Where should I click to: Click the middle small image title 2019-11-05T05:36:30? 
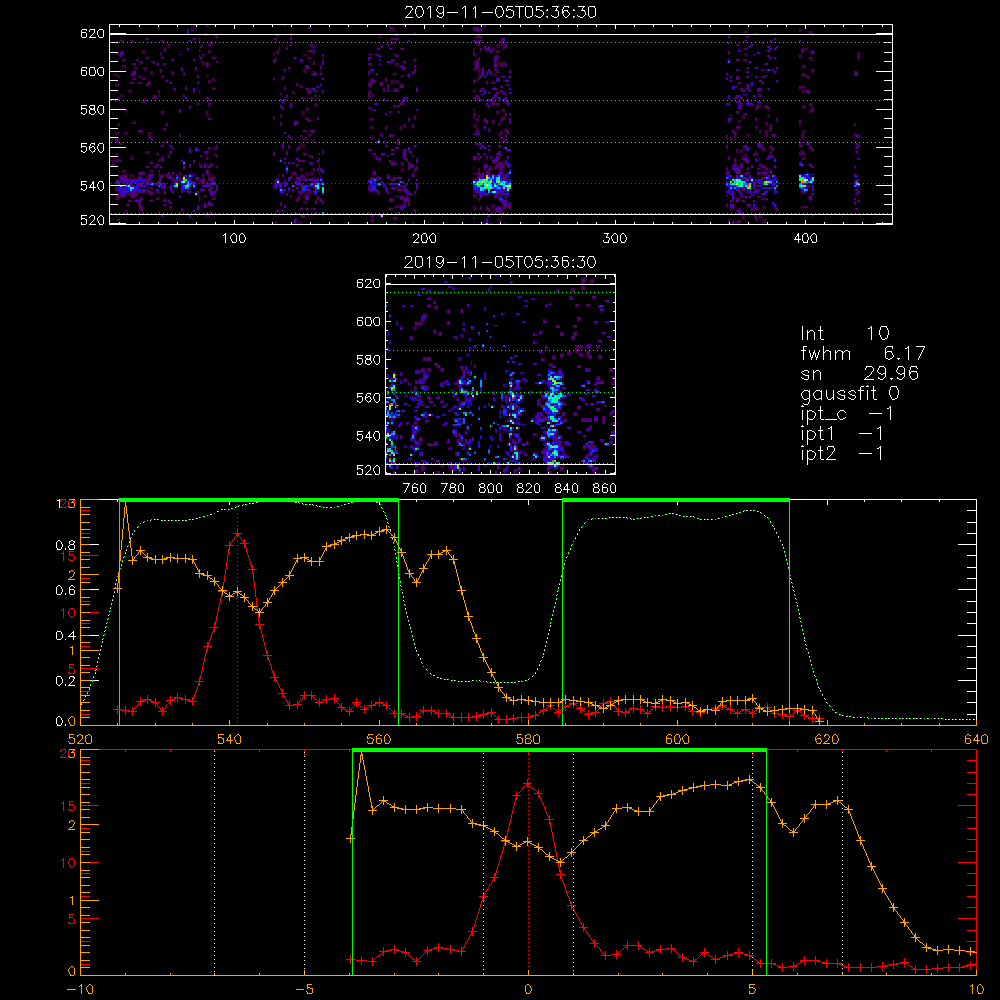500,261
